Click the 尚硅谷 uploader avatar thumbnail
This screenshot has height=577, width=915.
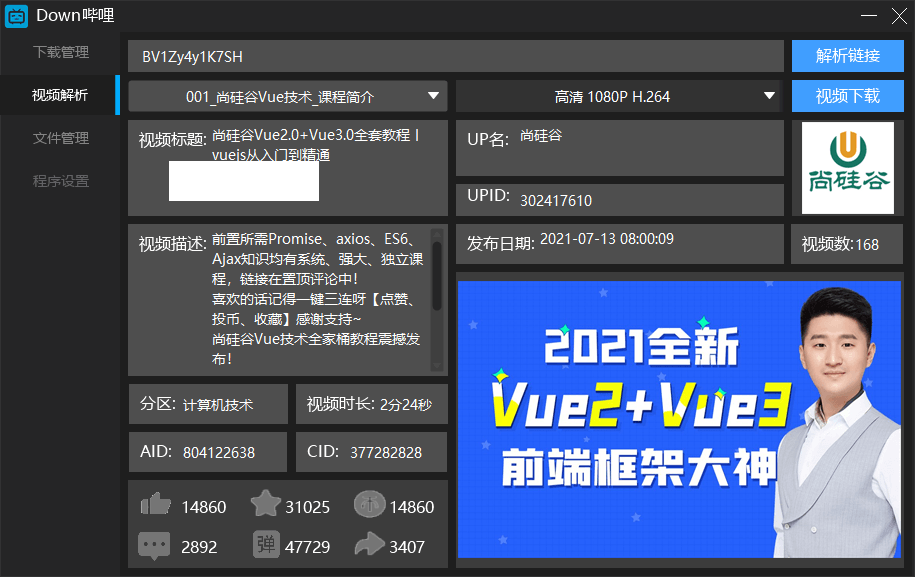click(x=848, y=167)
